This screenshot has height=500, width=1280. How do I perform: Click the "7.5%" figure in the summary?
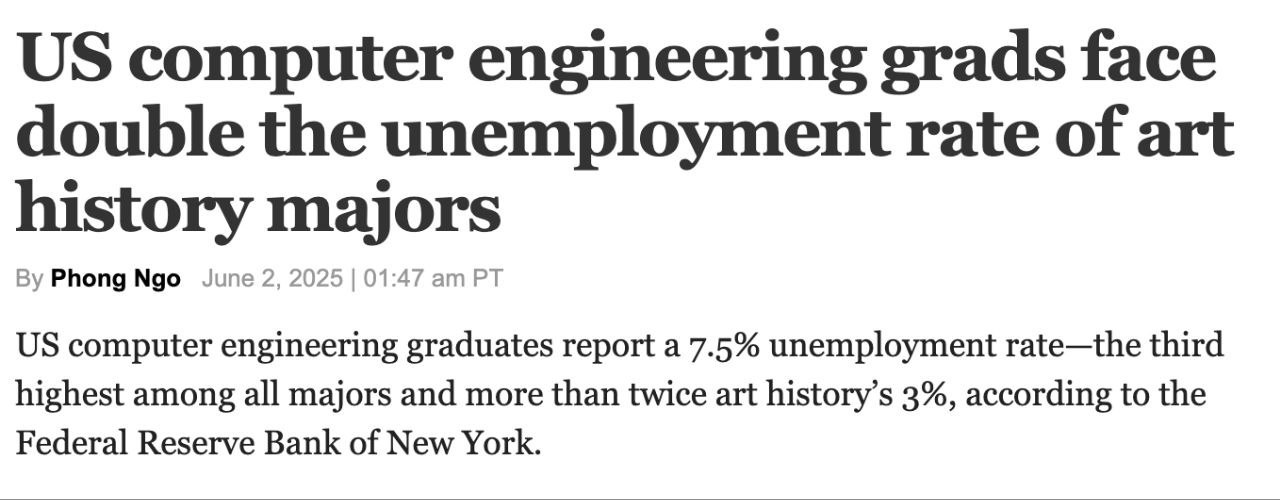pyautogui.click(x=724, y=347)
